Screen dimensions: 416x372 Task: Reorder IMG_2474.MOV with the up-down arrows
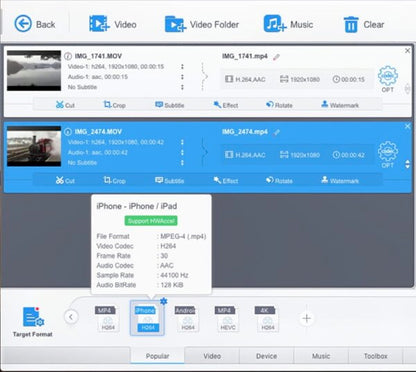click(x=407, y=164)
